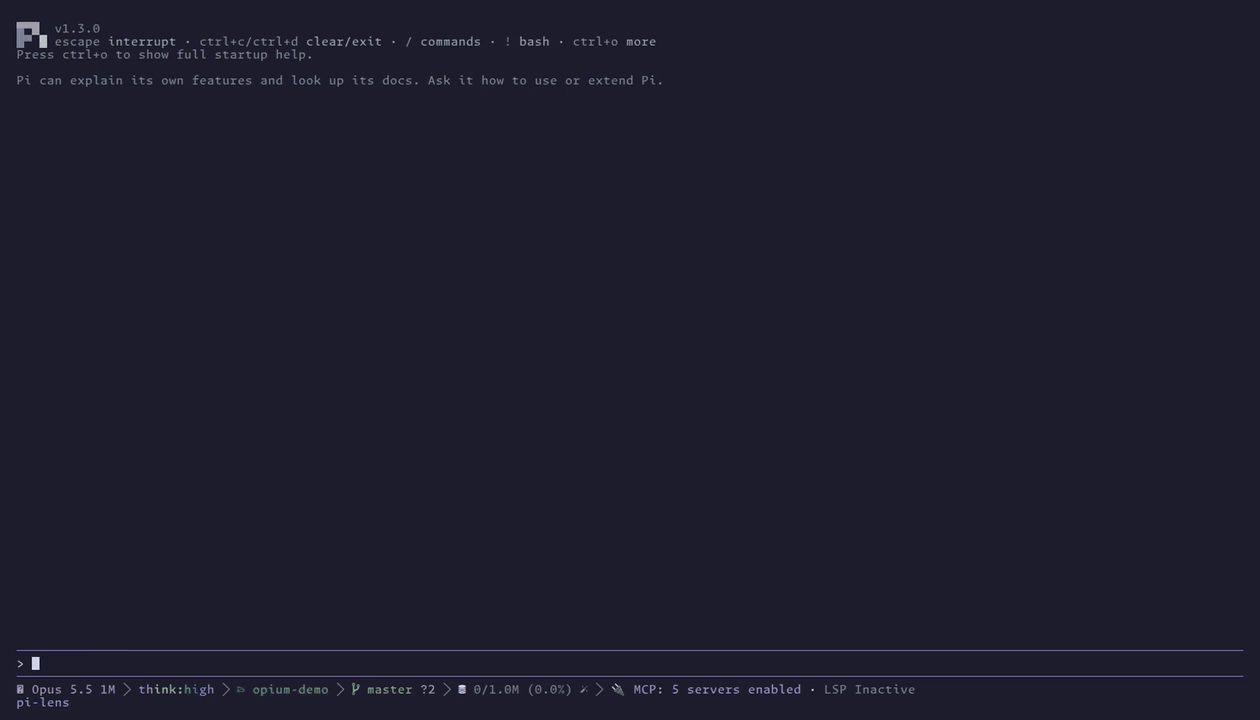Click the plug icon before MCP
Image resolution: width=1260 pixels, height=720 pixels.
tap(618, 689)
